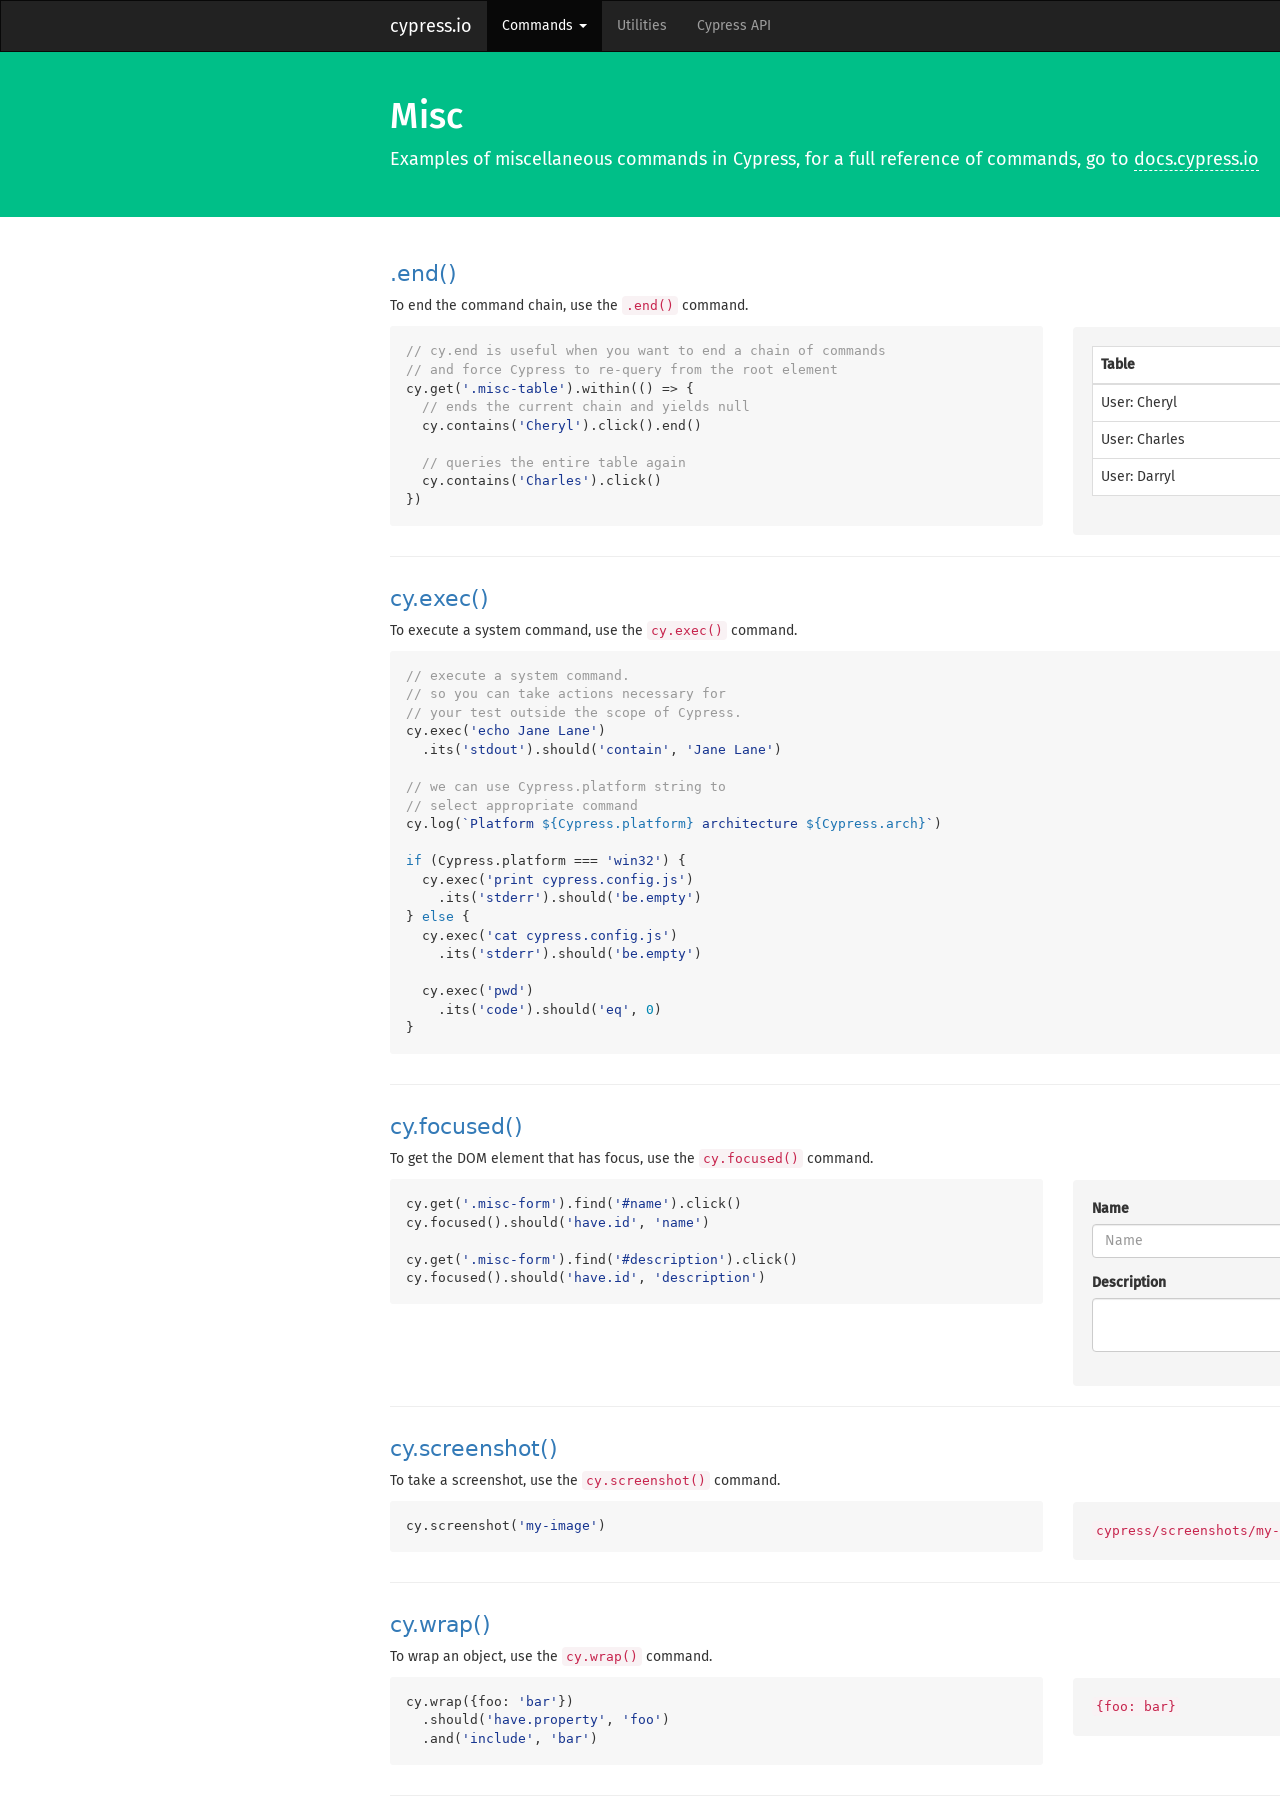Image resolution: width=1280 pixels, height=1816 pixels.
Task: Click the User: Cheryl table row
Action: point(1186,402)
